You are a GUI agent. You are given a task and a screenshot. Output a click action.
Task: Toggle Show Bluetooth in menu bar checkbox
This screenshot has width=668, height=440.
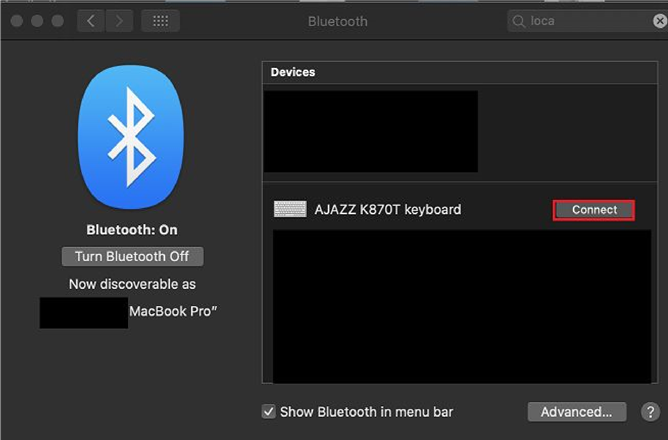pyautogui.click(x=269, y=412)
